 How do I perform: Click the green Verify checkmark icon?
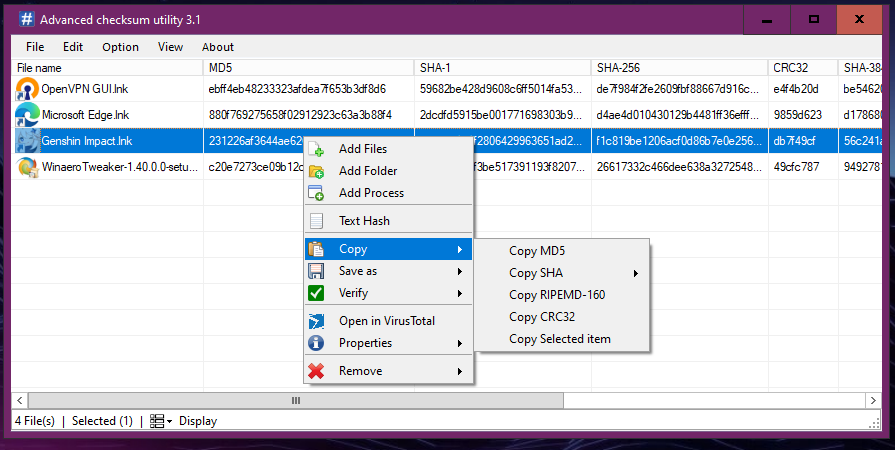pyautogui.click(x=317, y=293)
